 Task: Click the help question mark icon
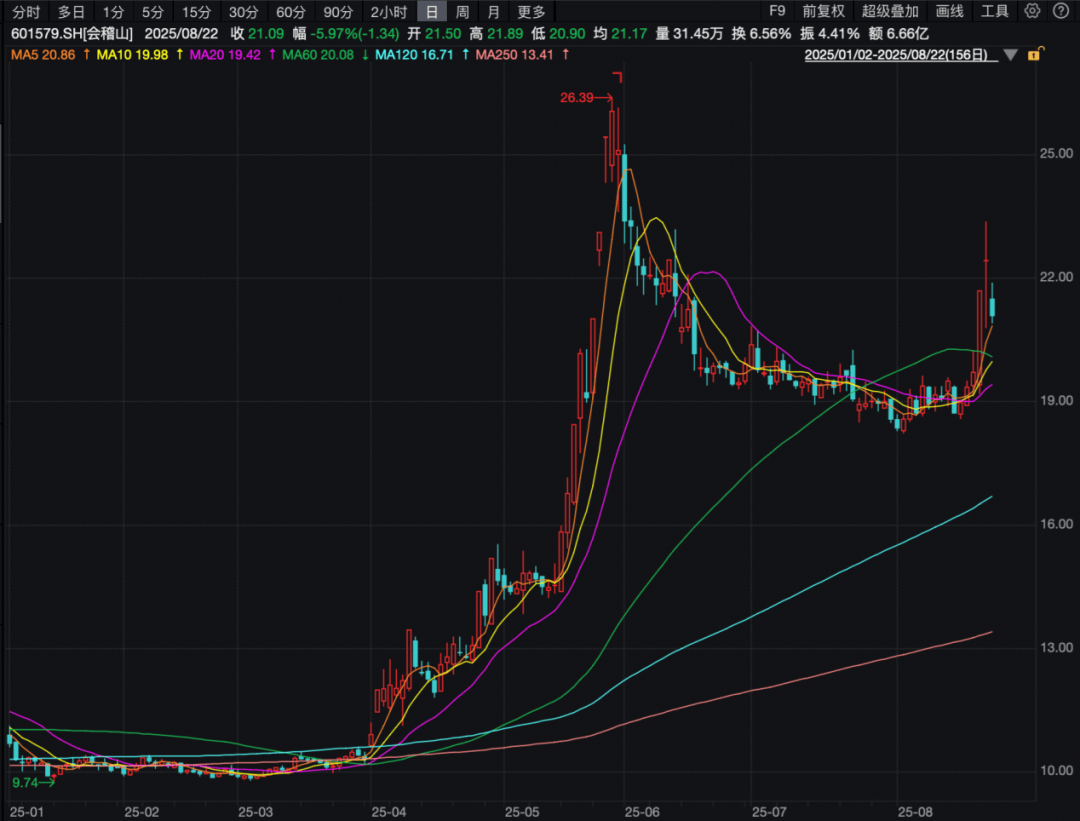(x=1061, y=13)
